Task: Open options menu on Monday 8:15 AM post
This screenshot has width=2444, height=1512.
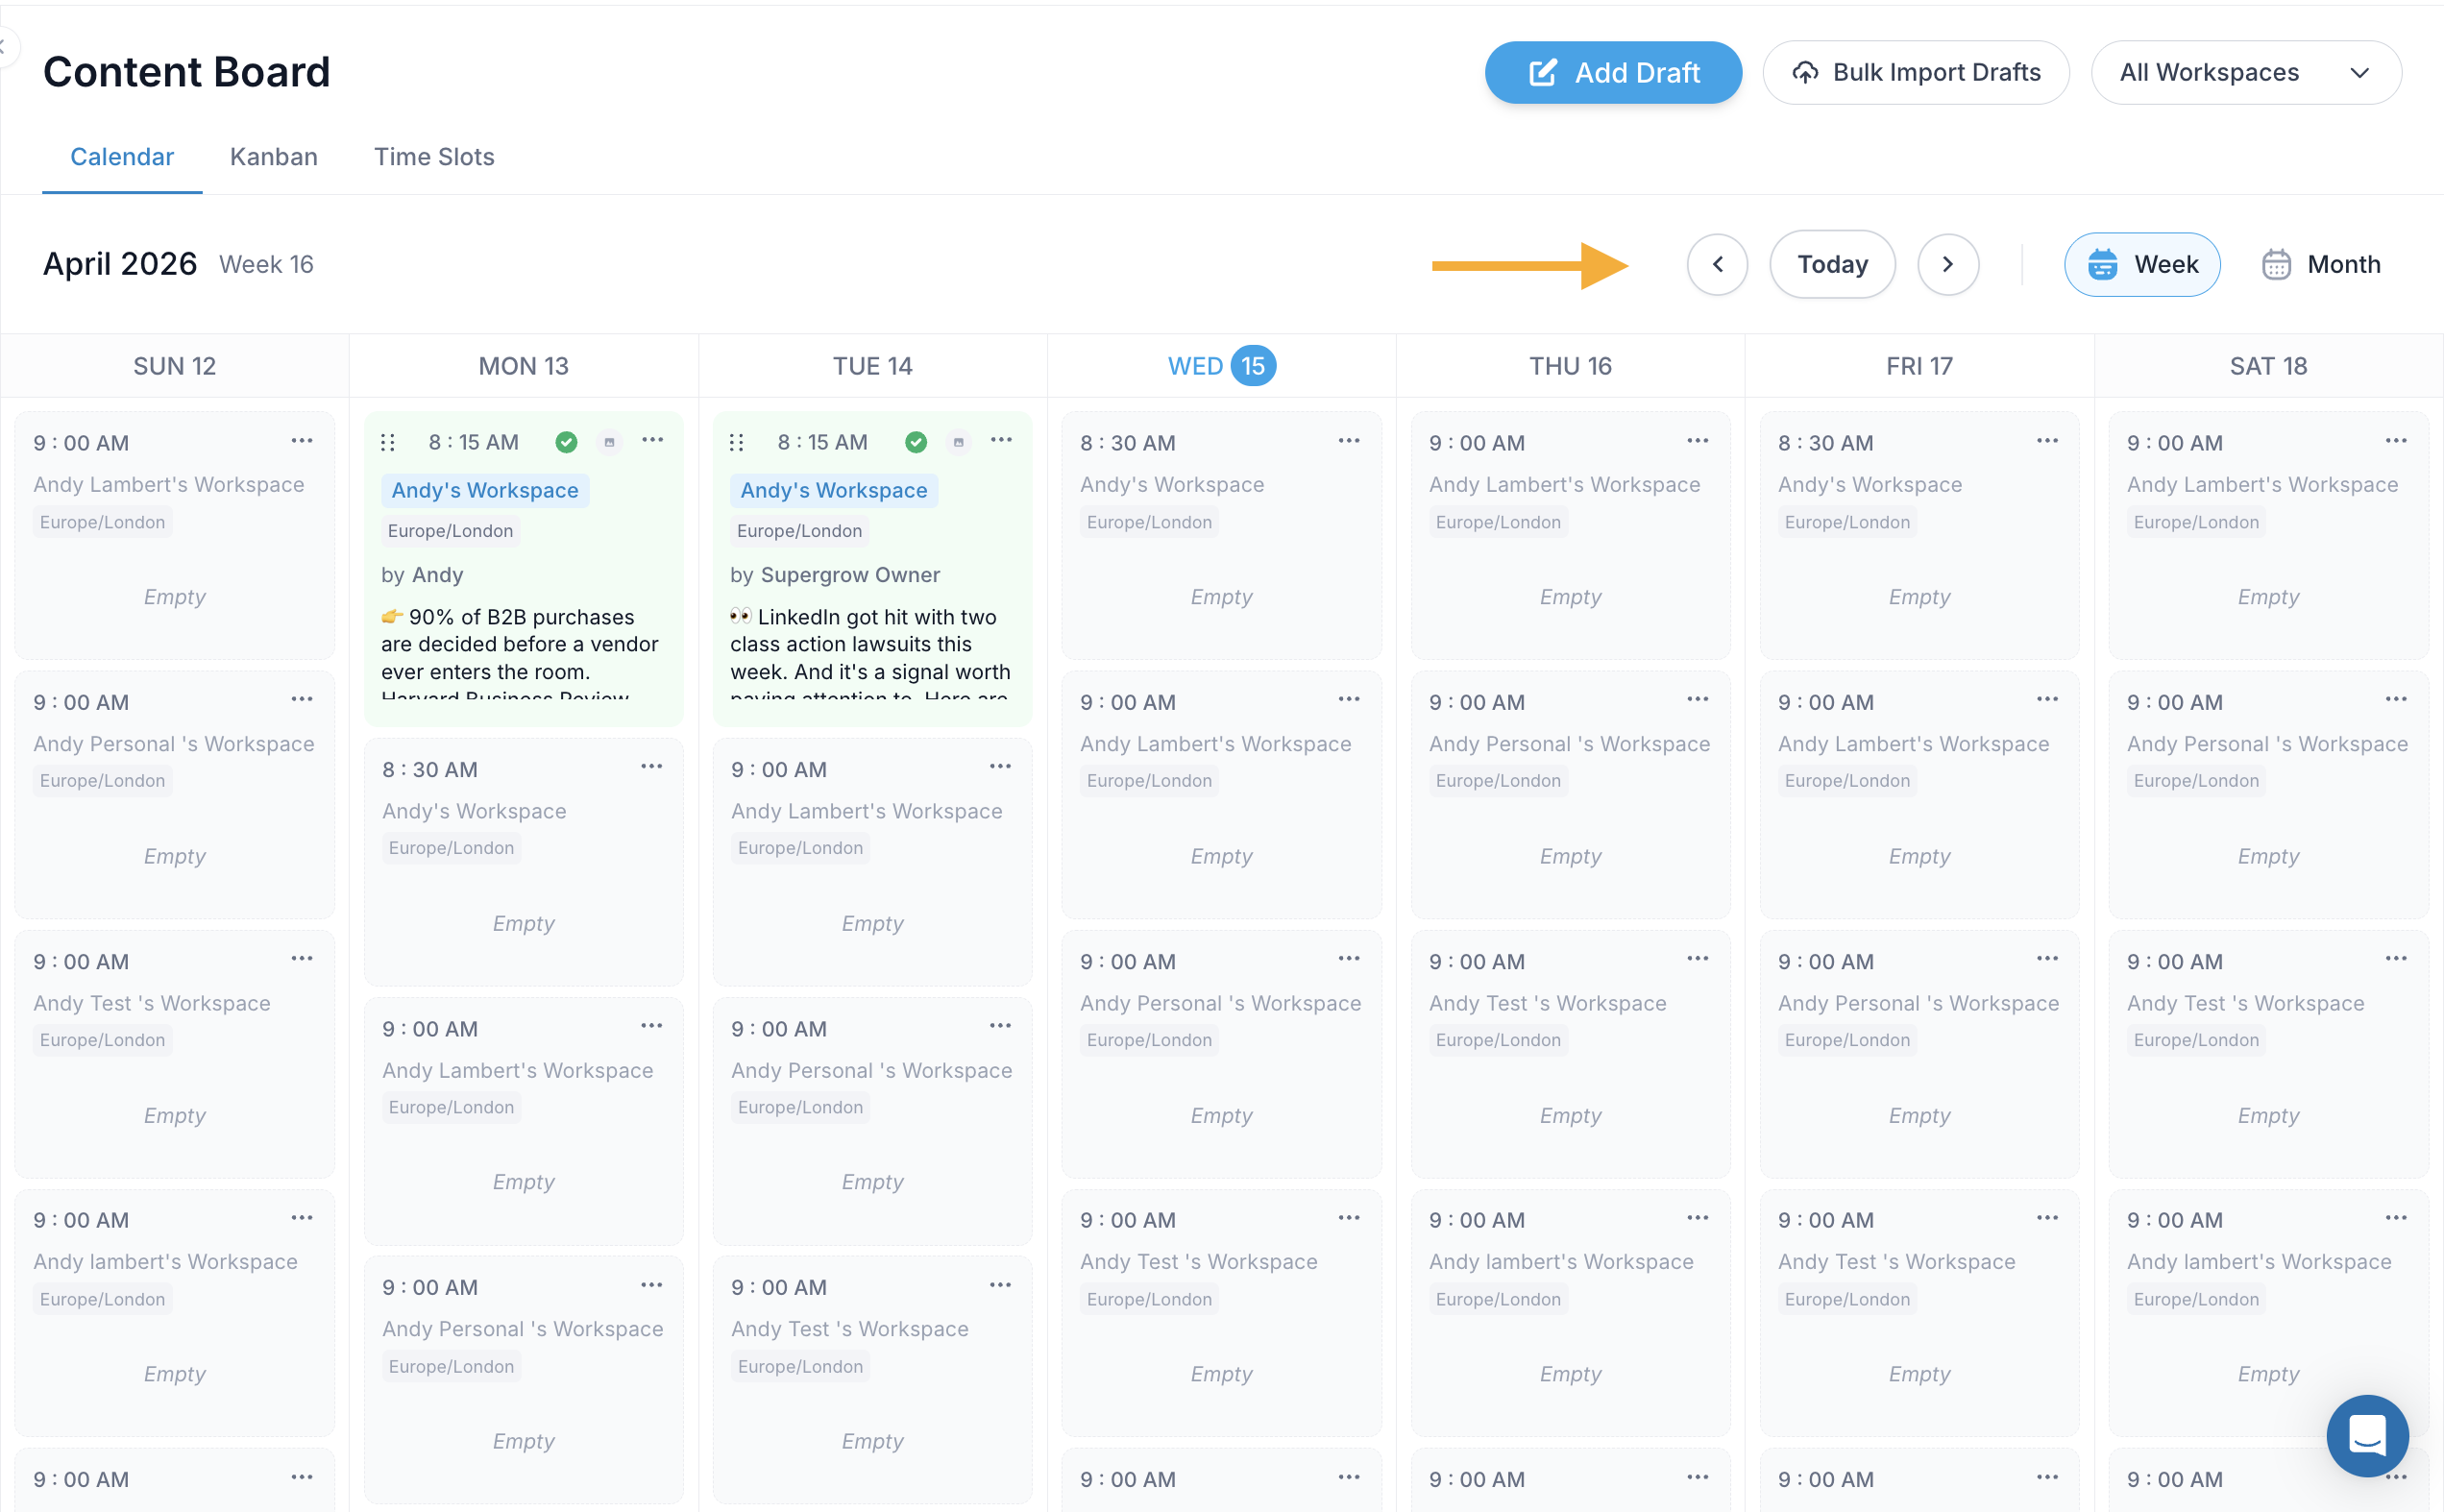Action: [653, 440]
